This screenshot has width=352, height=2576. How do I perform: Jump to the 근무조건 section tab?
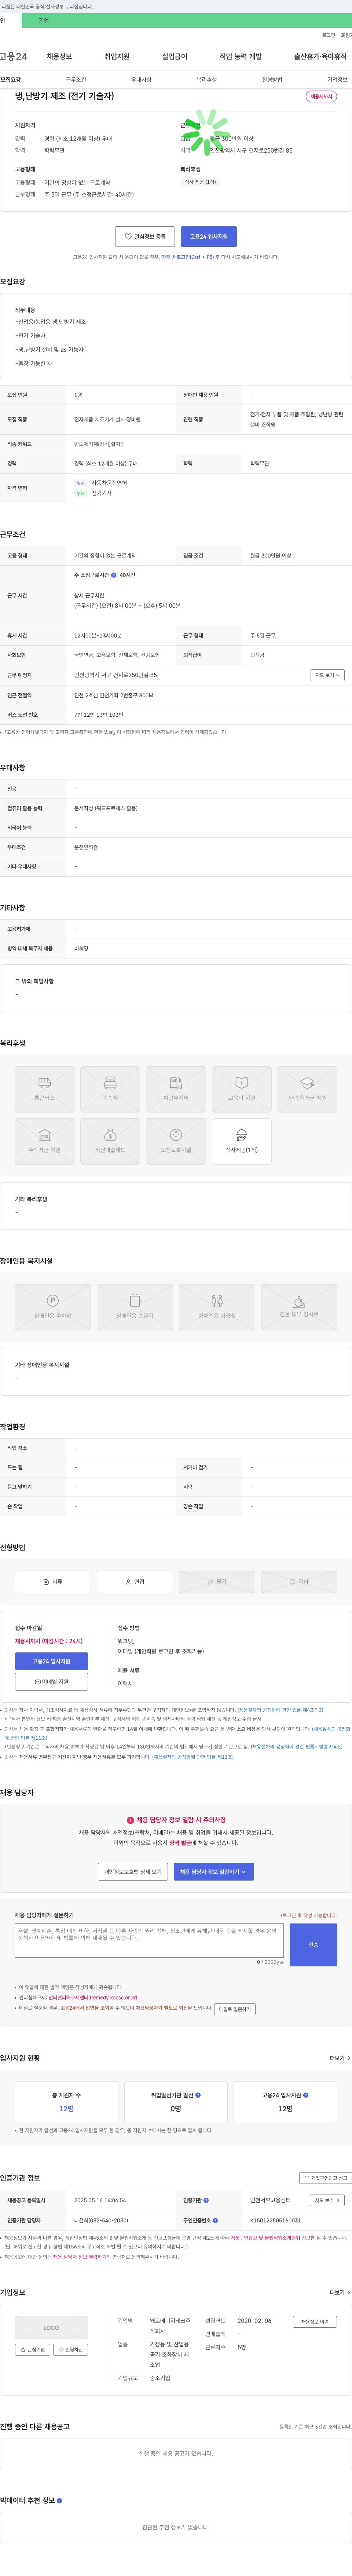point(76,80)
